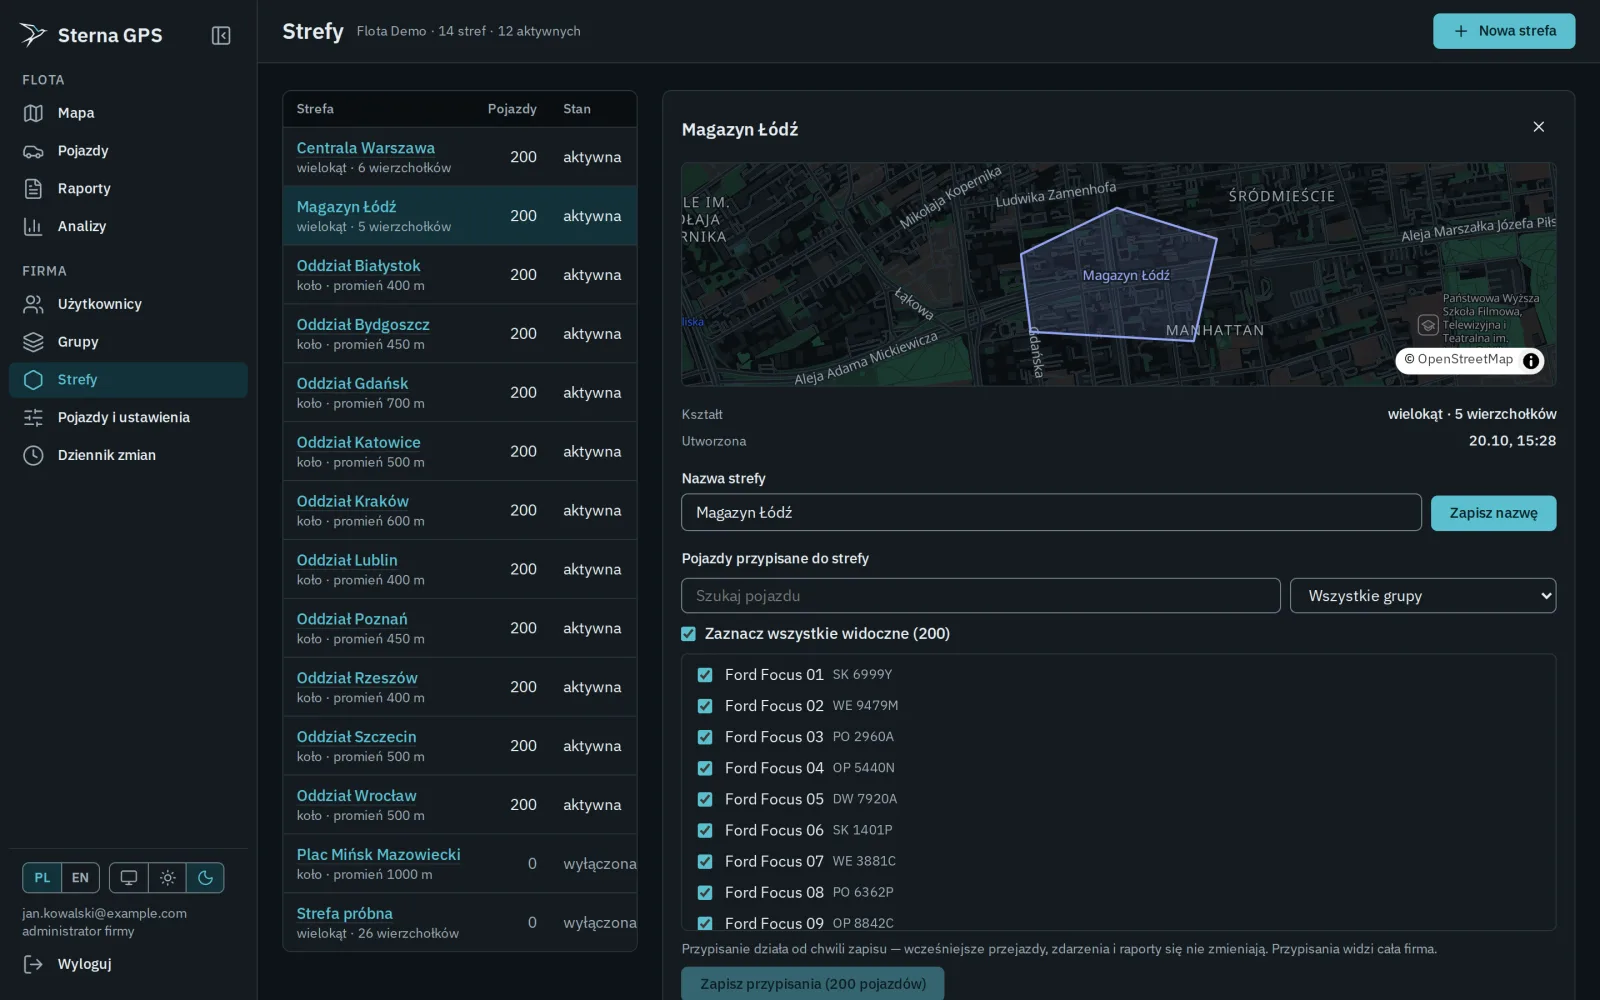Switch to light theme sun icon

click(x=167, y=878)
